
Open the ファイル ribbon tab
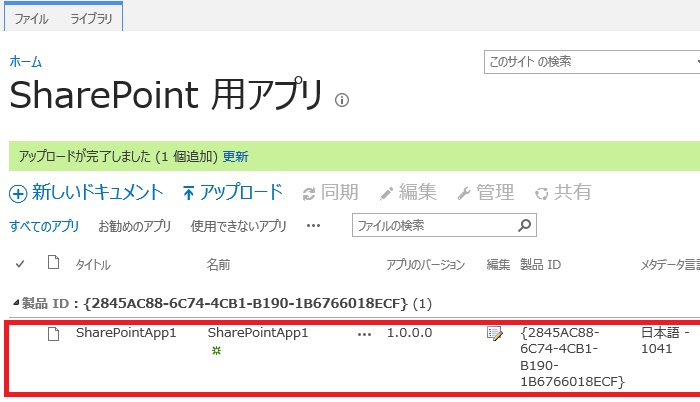coord(31,19)
